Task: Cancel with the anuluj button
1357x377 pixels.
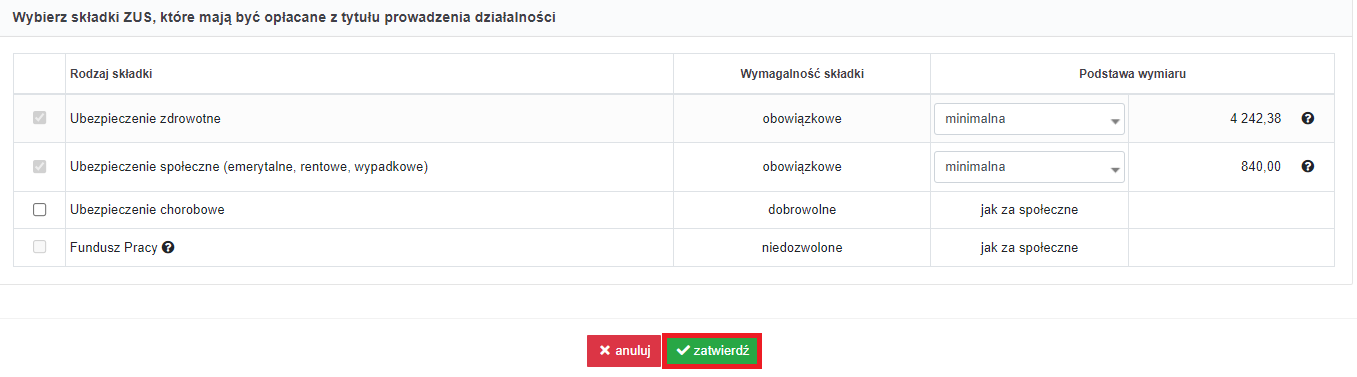Action: pyautogui.click(x=624, y=351)
